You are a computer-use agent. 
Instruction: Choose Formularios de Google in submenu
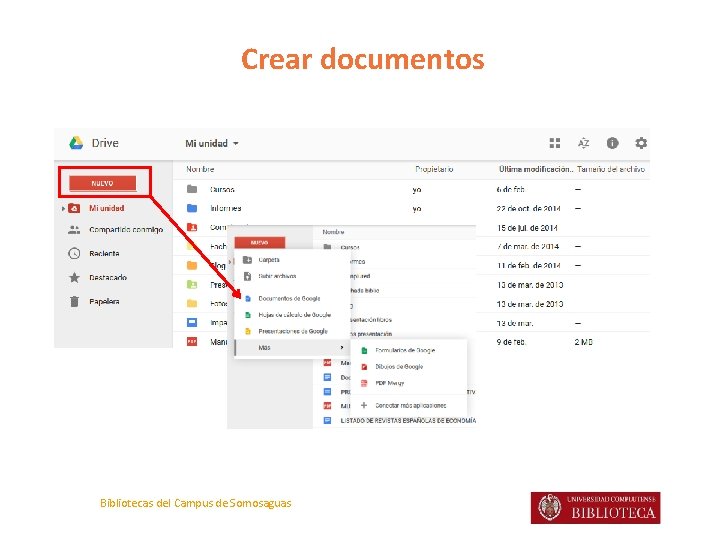[409, 350]
